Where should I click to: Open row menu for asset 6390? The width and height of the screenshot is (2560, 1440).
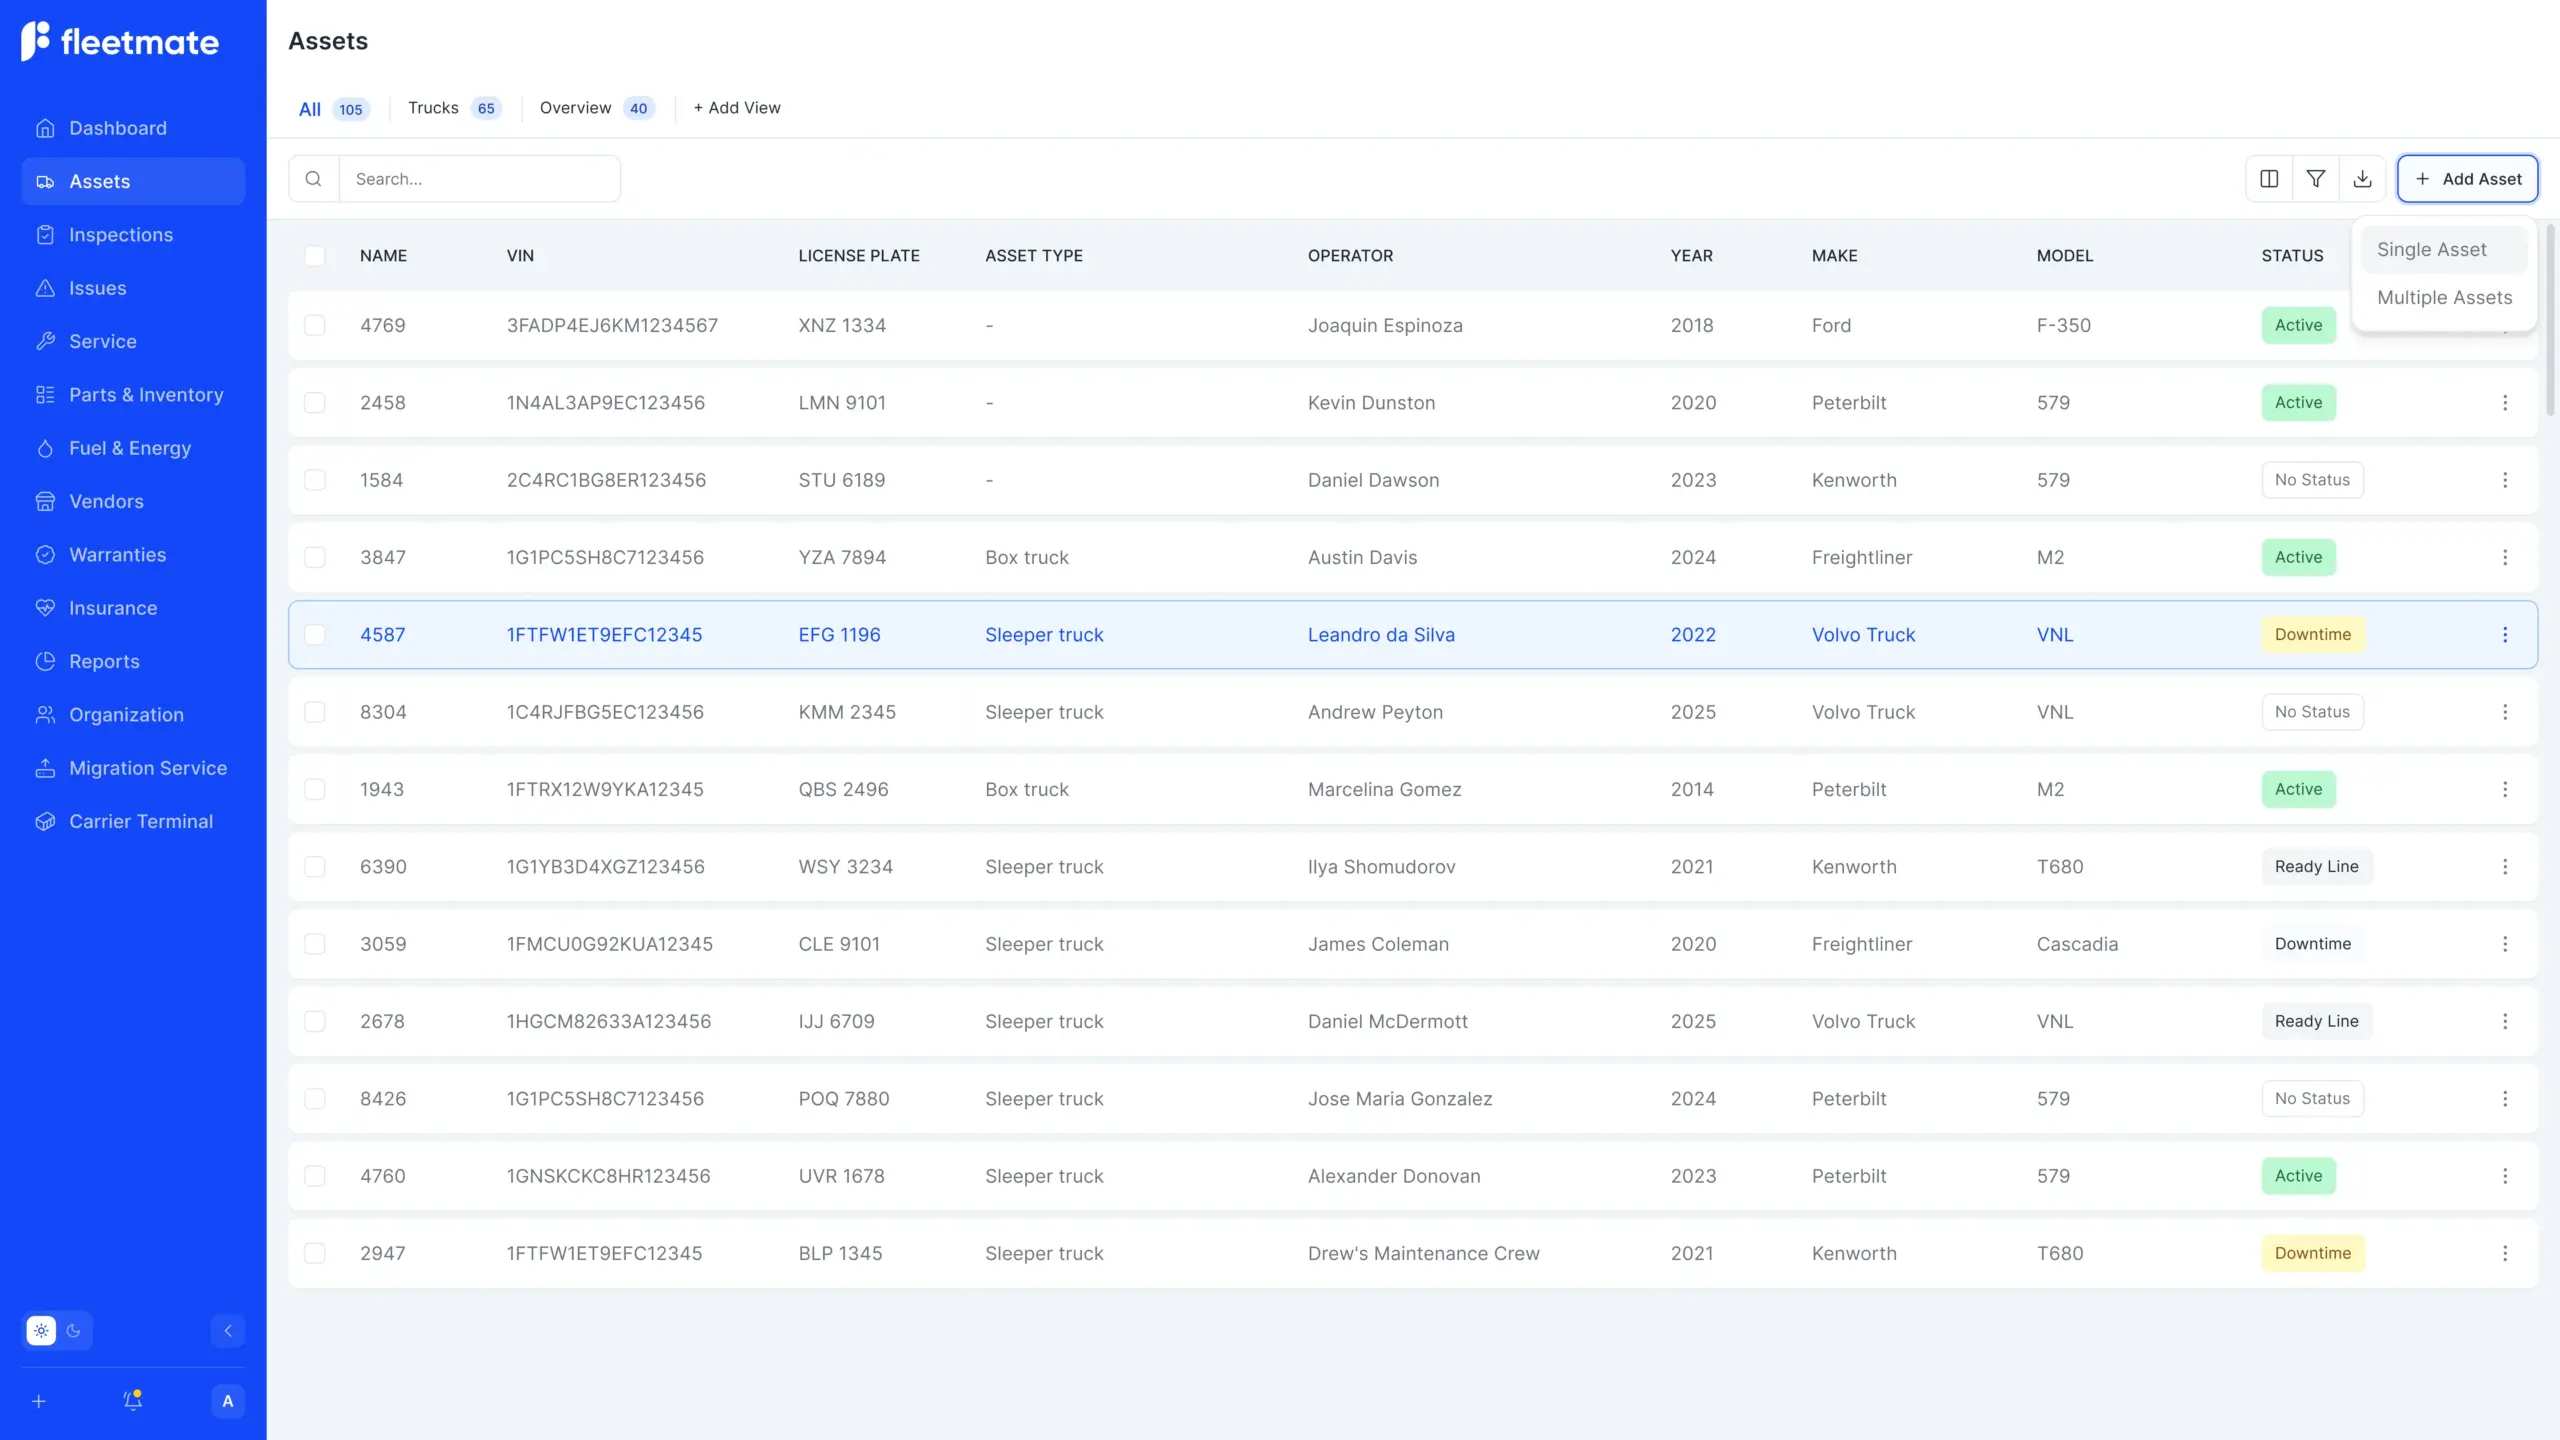(2505, 866)
